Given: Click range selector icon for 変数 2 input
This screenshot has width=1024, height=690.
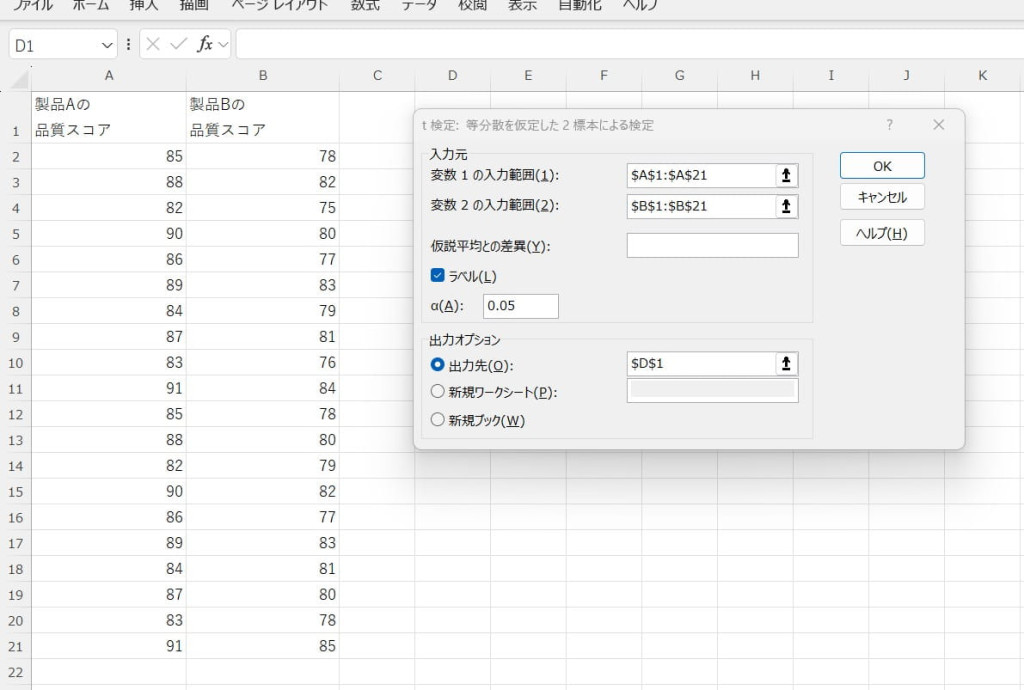Looking at the screenshot, I should click(786, 206).
